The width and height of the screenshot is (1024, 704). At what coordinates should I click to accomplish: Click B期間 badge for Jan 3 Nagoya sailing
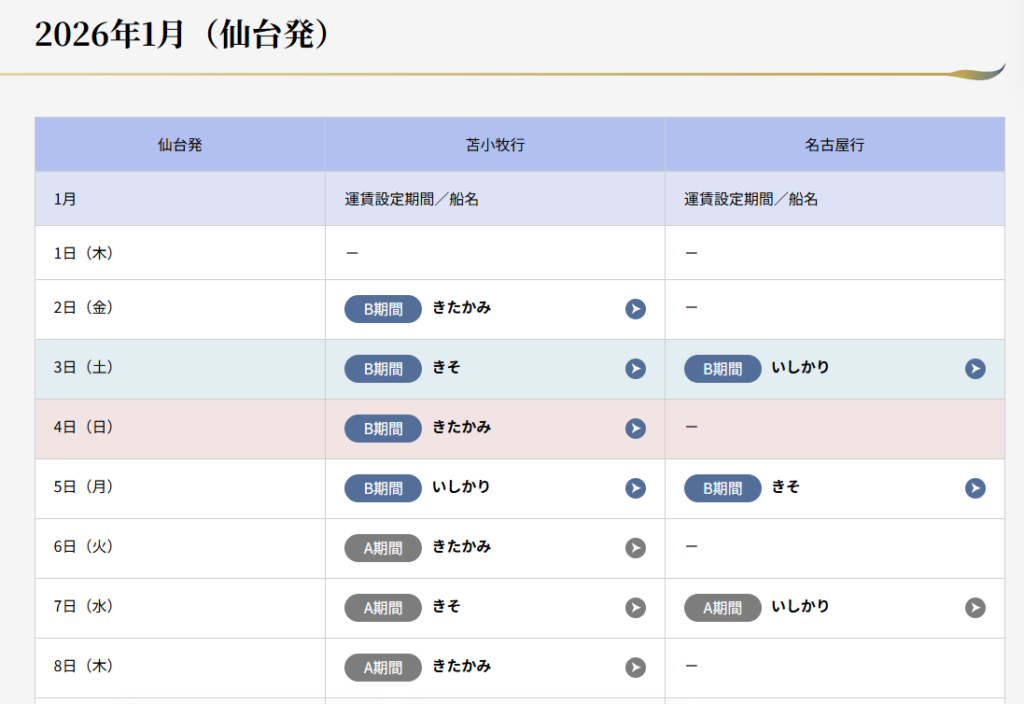click(722, 369)
